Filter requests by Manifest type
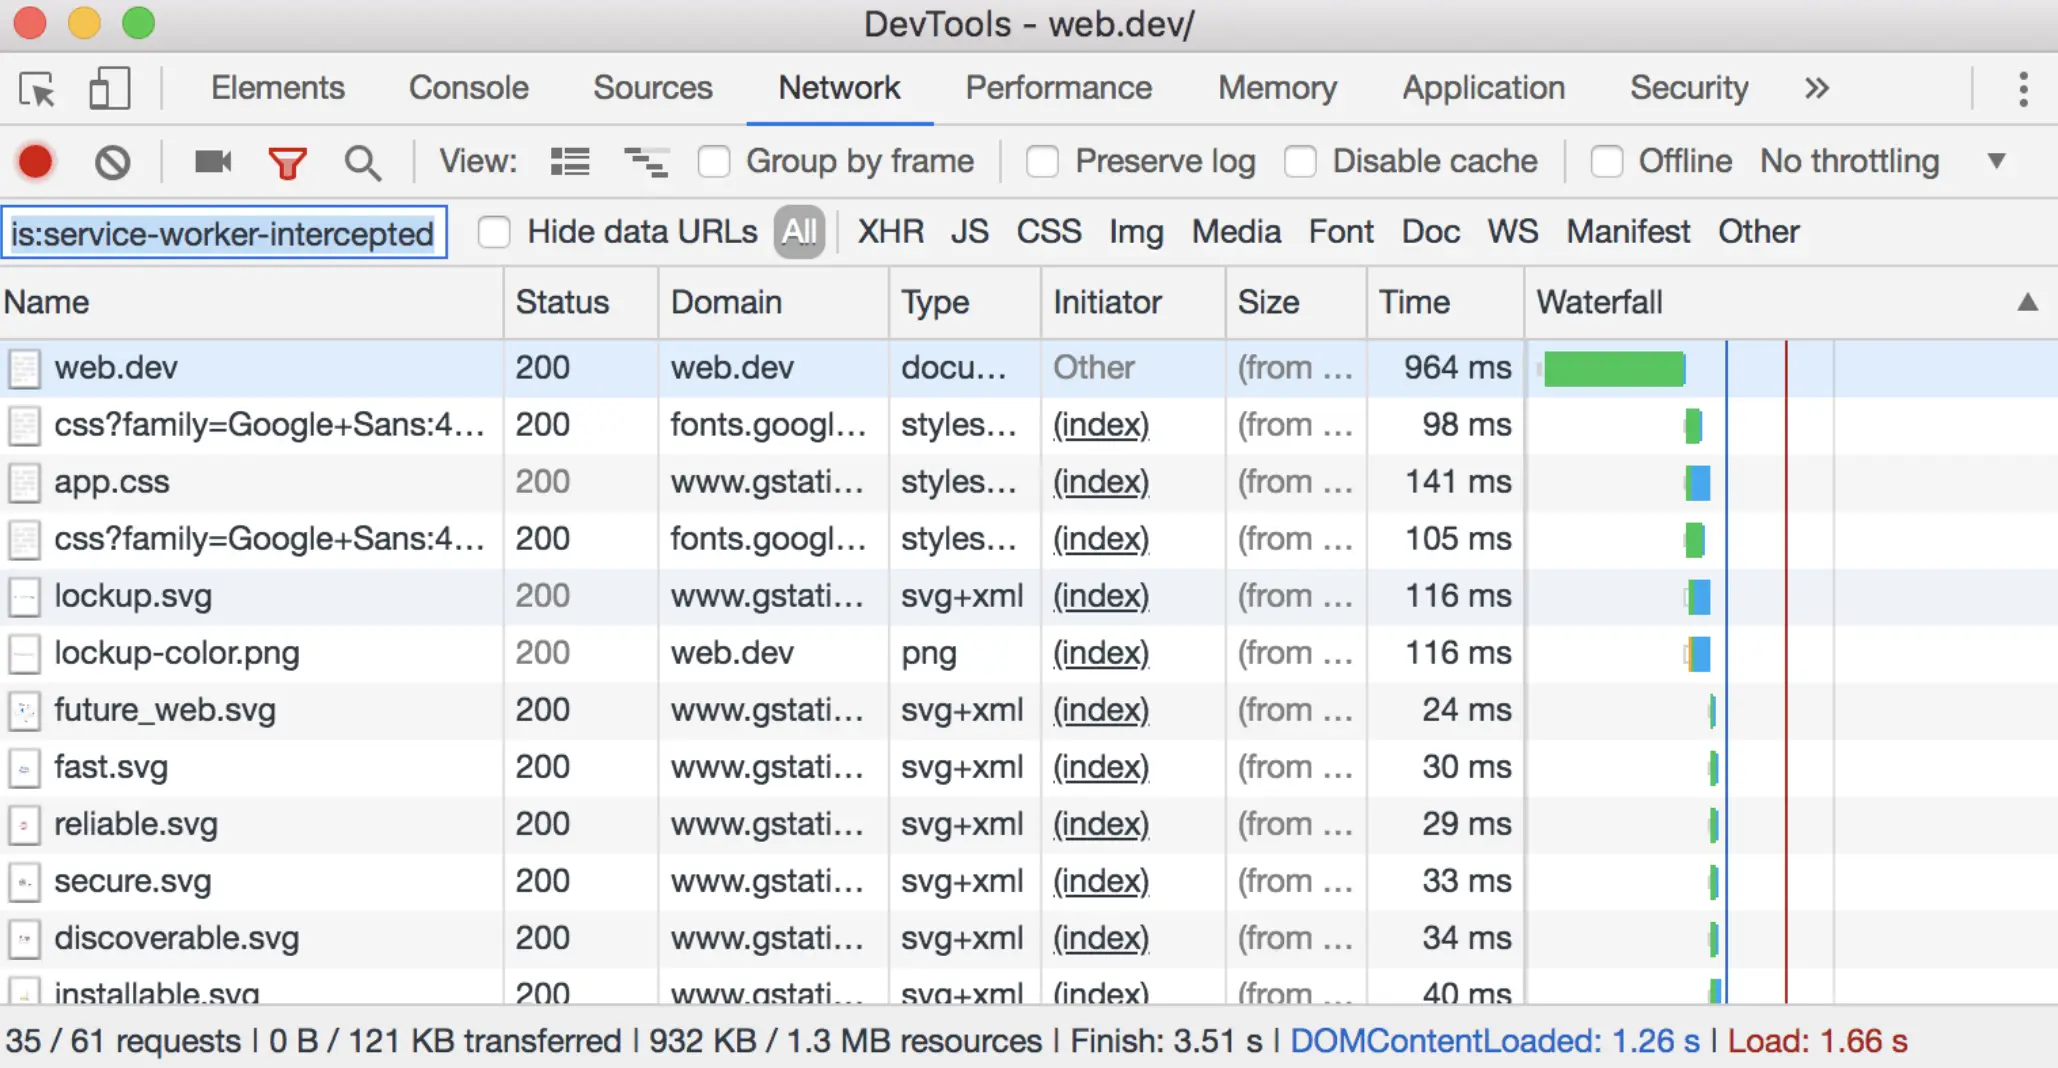 click(1628, 232)
